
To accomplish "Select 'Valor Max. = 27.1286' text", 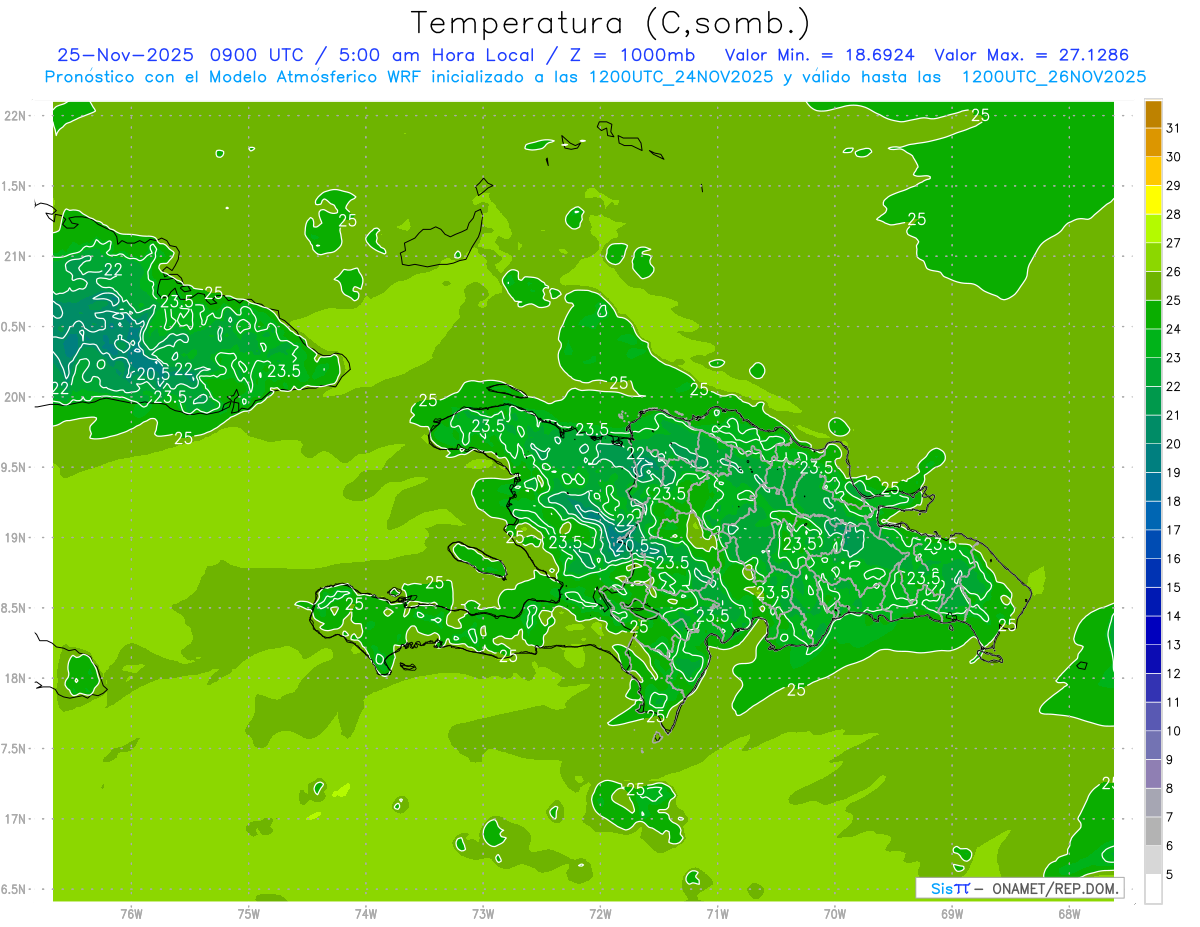I will click(x=1032, y=55).
